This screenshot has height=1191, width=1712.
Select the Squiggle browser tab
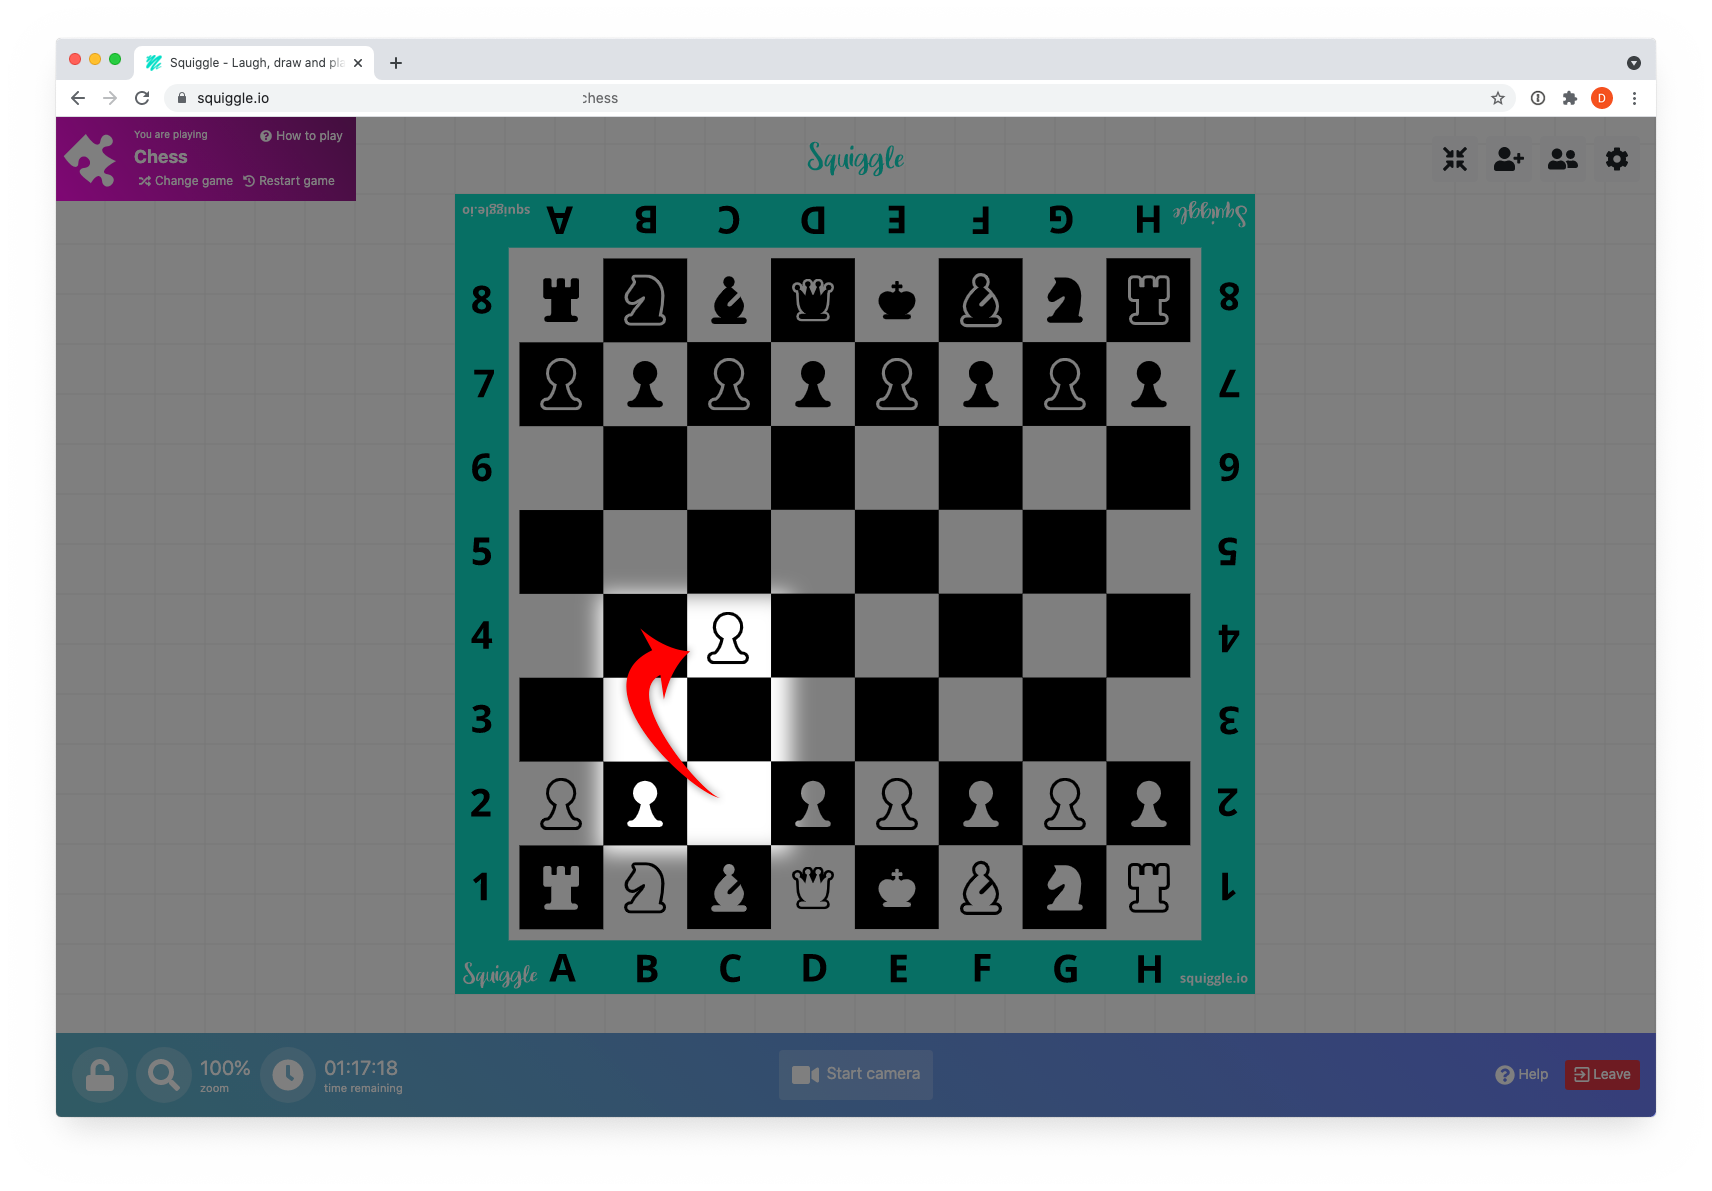point(254,62)
